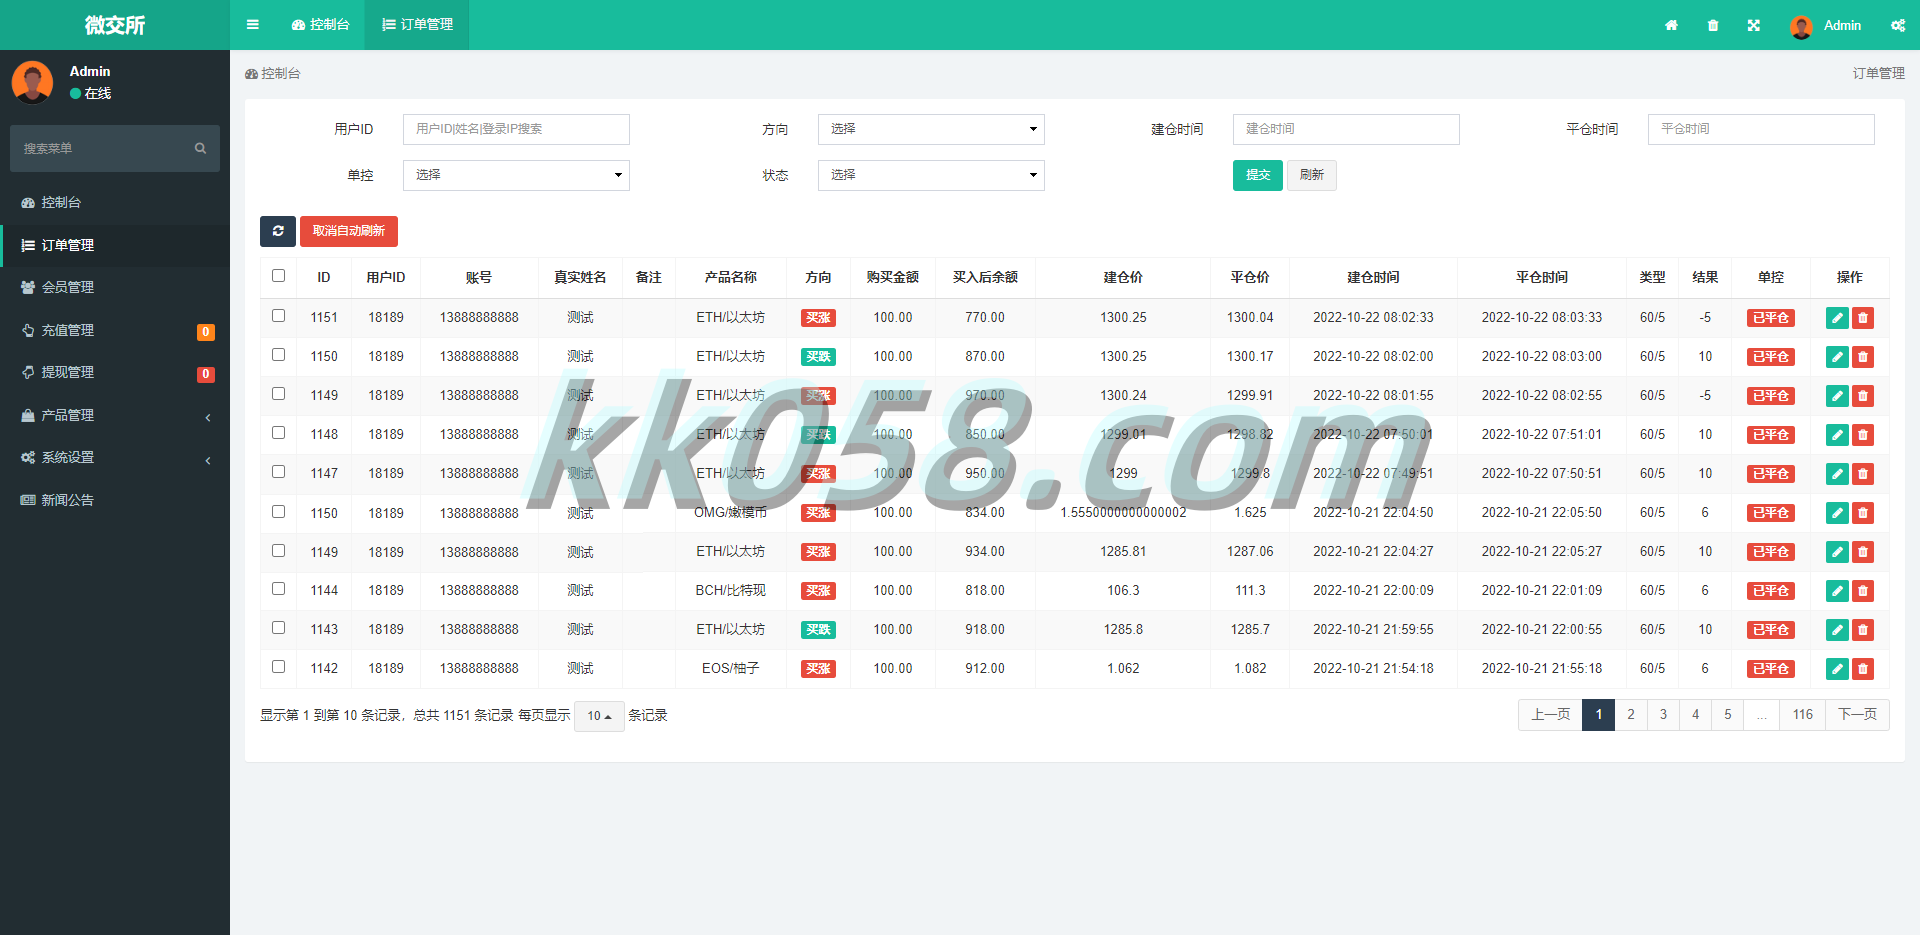The image size is (1920, 935).
Task: Check the checkbox for the 934.00 balance row
Action: pos(279,550)
